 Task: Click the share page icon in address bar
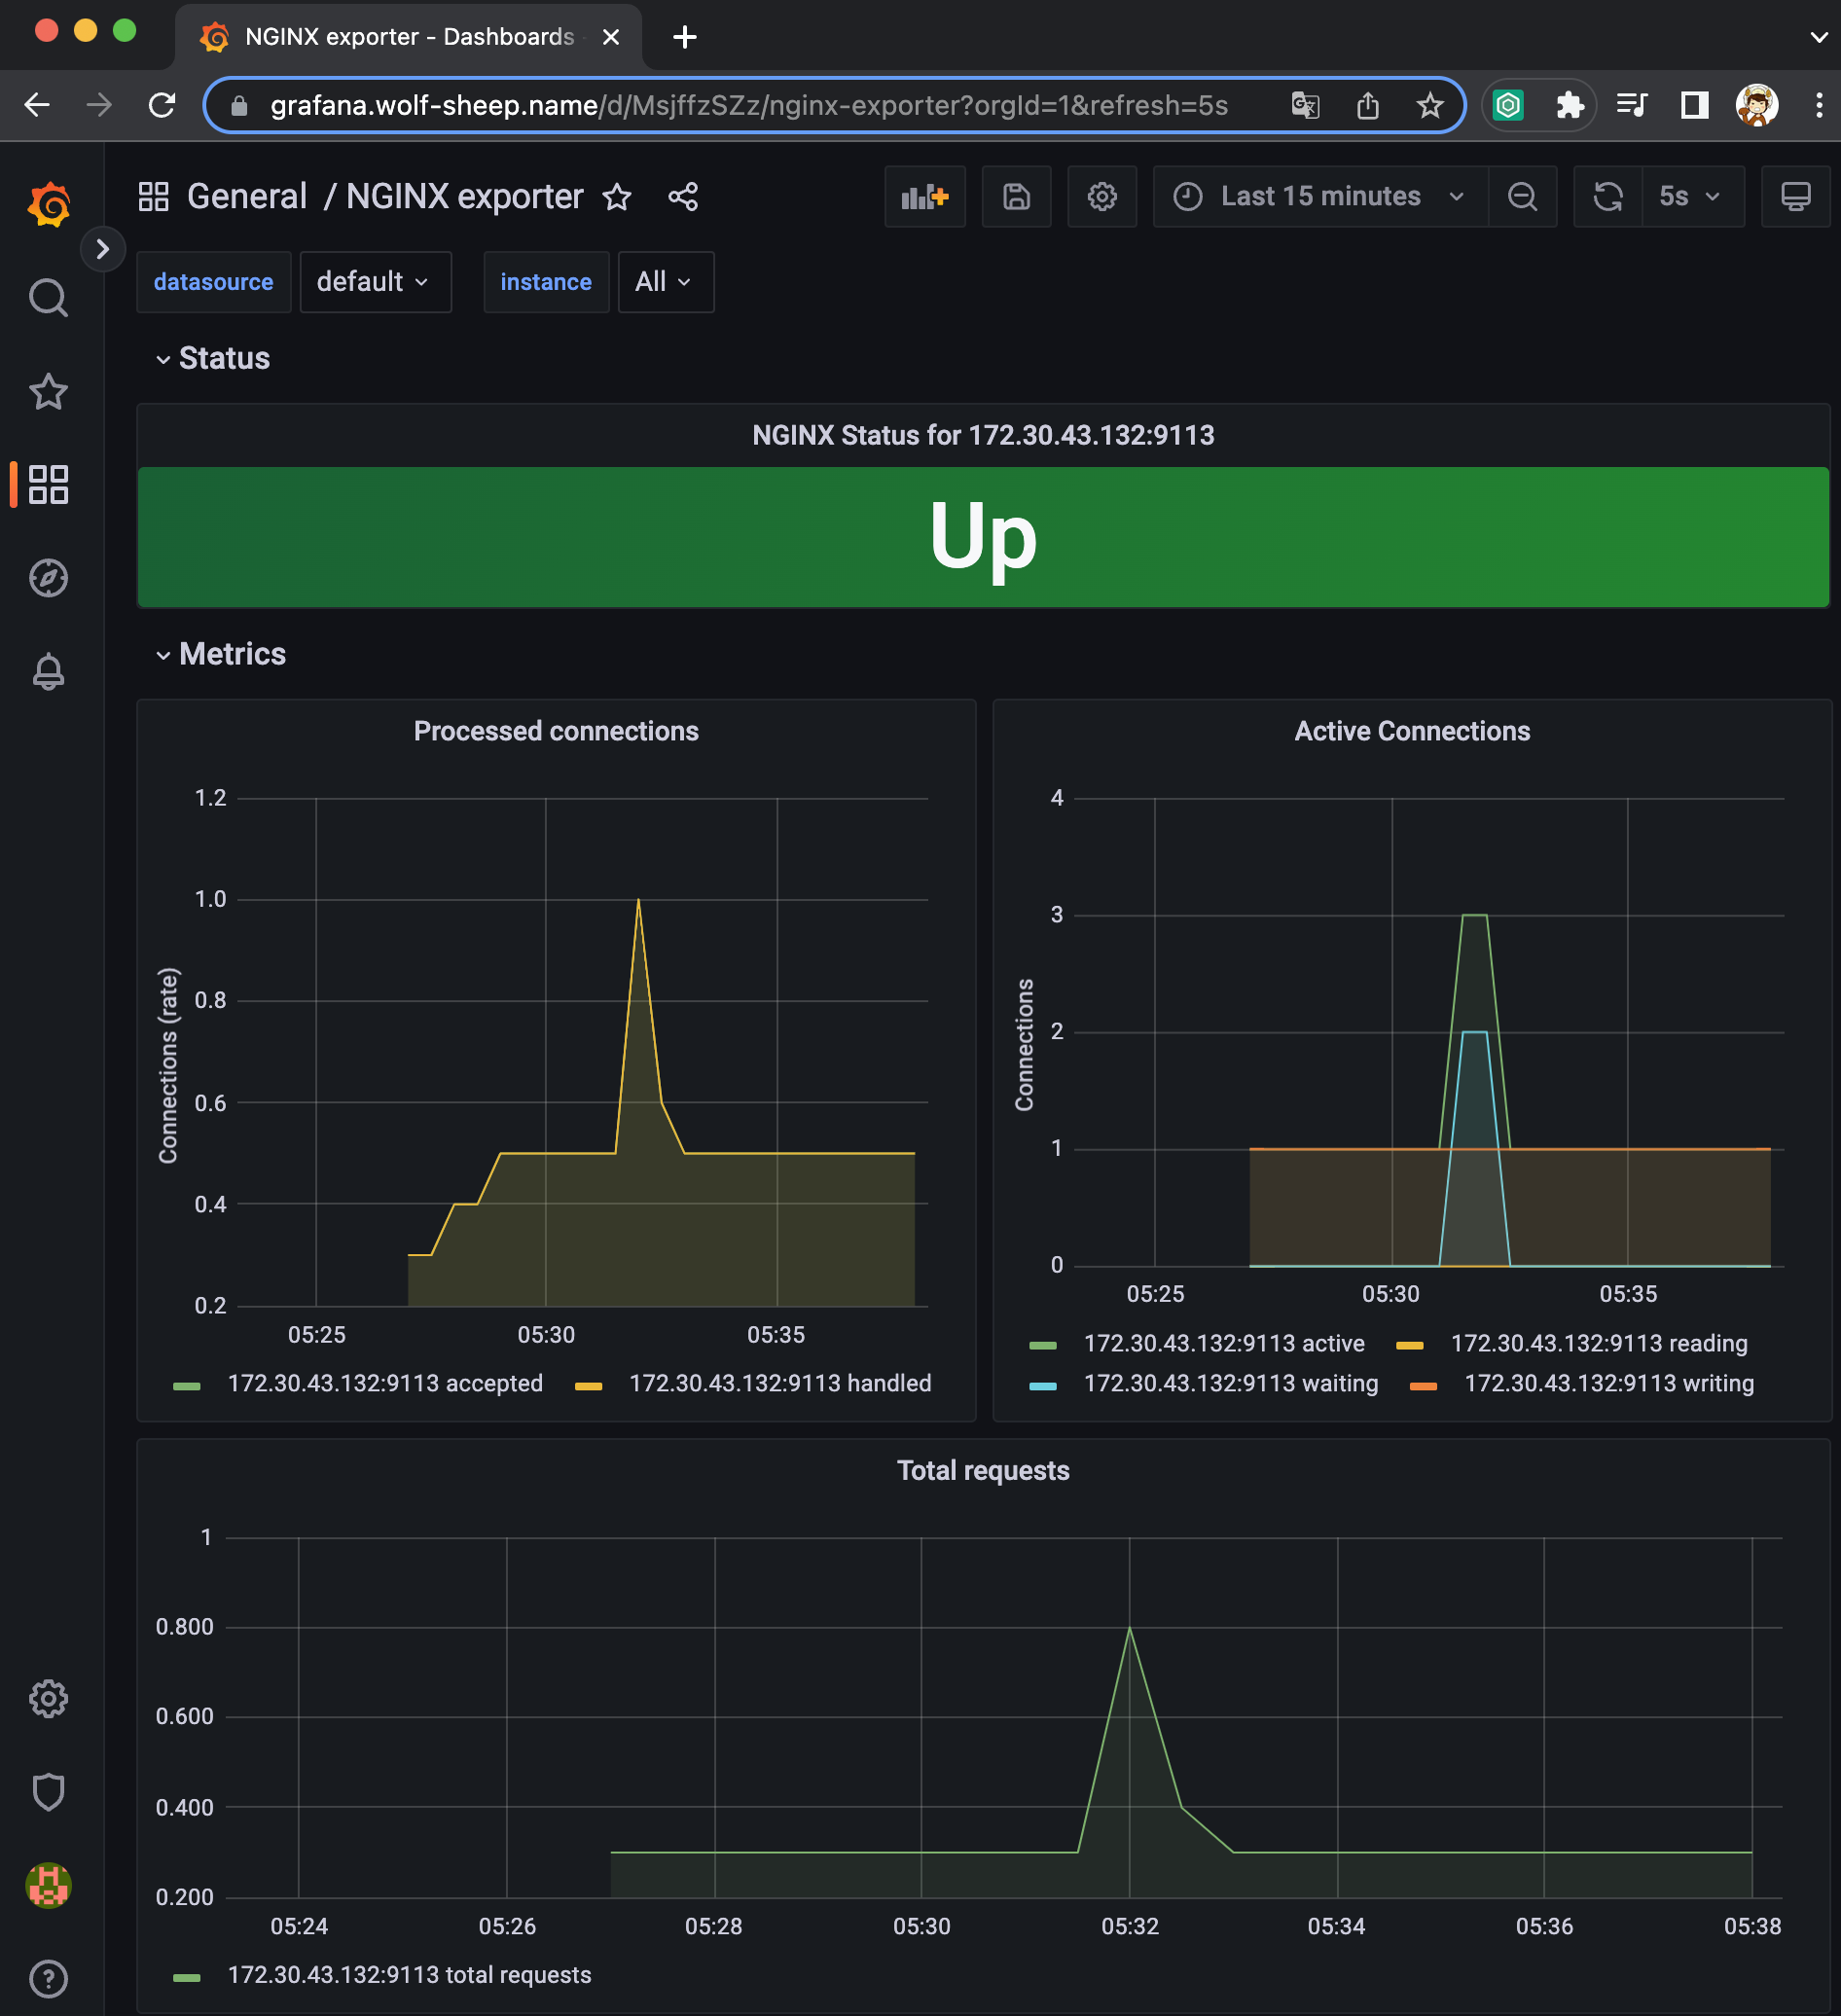[x=1367, y=105]
